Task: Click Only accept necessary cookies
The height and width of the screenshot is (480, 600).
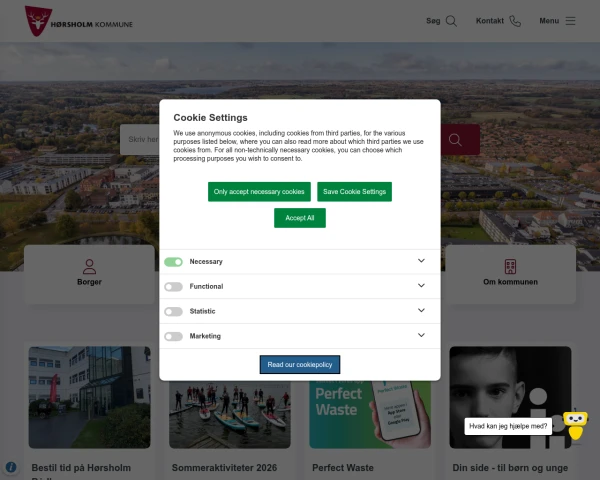Action: pyautogui.click(x=259, y=192)
